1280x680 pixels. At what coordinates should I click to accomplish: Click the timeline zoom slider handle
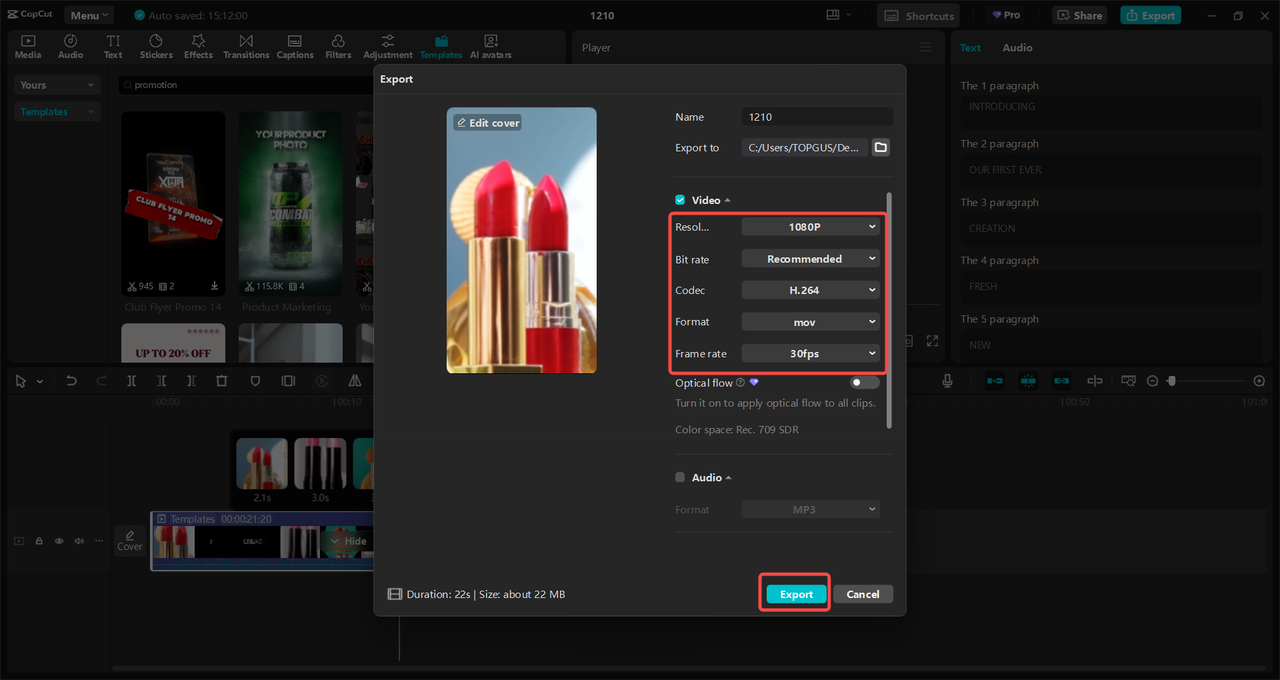(x=1172, y=381)
